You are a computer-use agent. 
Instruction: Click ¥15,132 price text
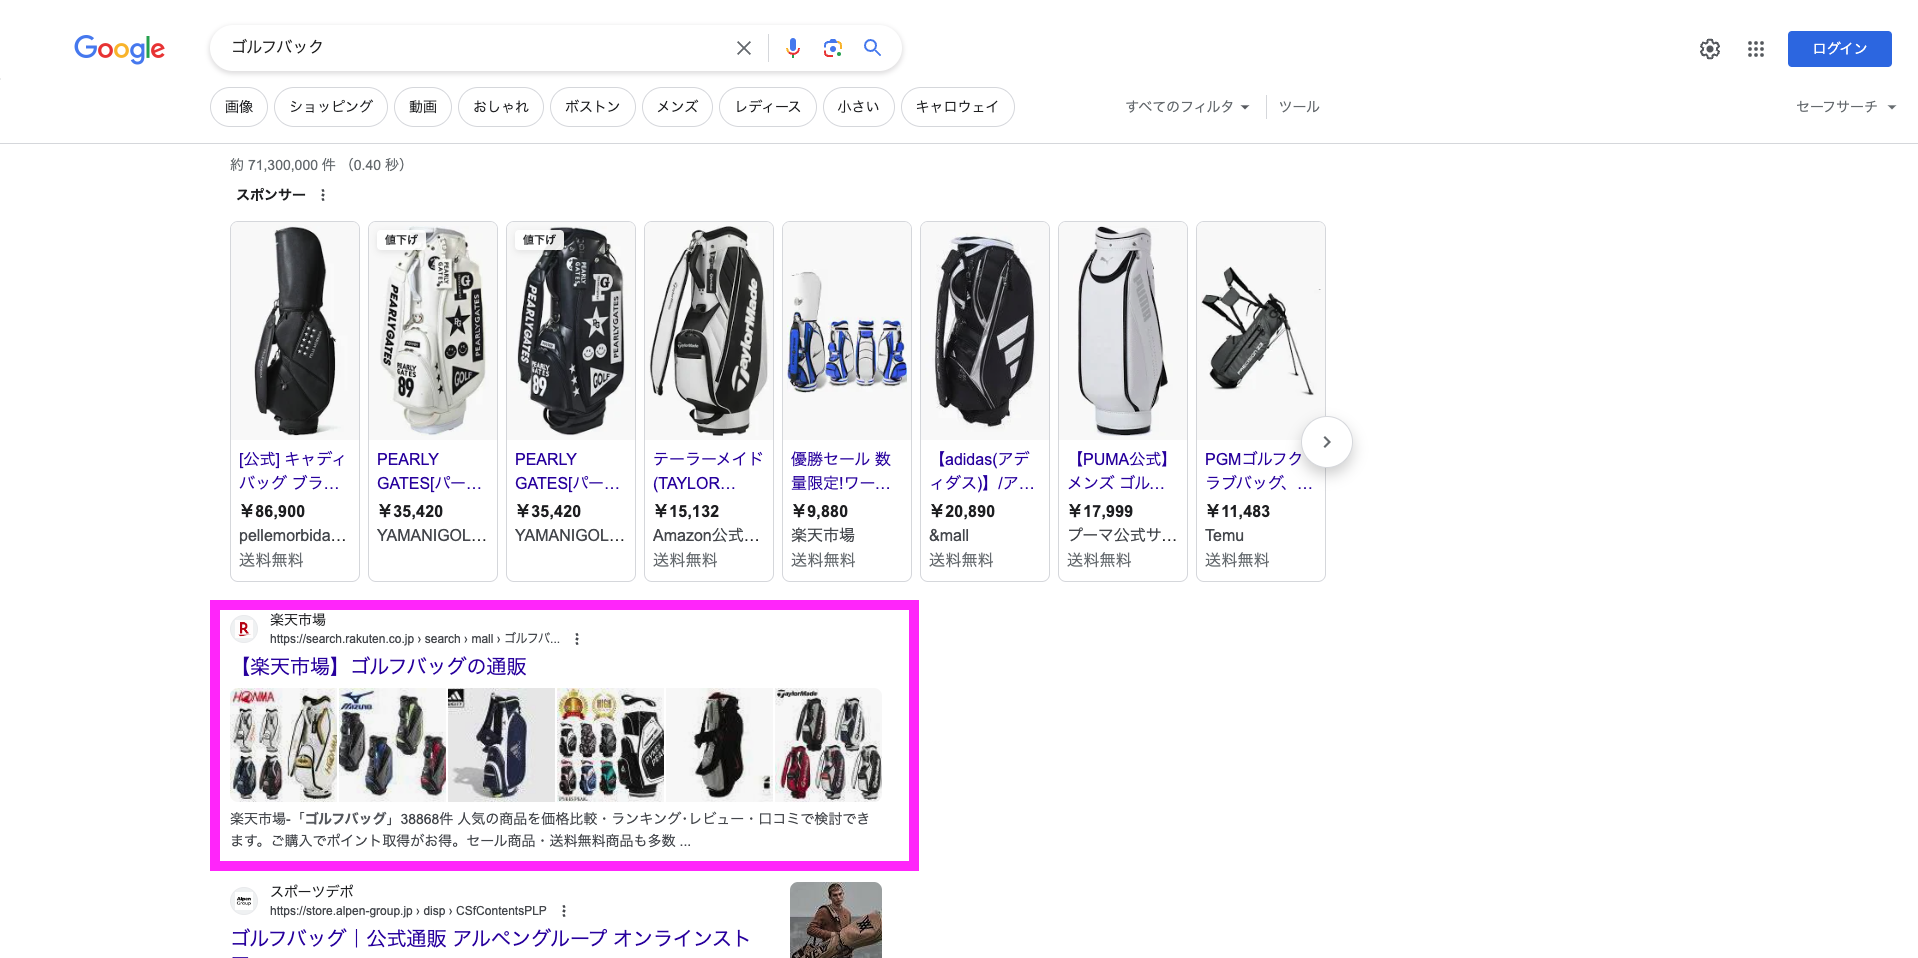pos(686,511)
